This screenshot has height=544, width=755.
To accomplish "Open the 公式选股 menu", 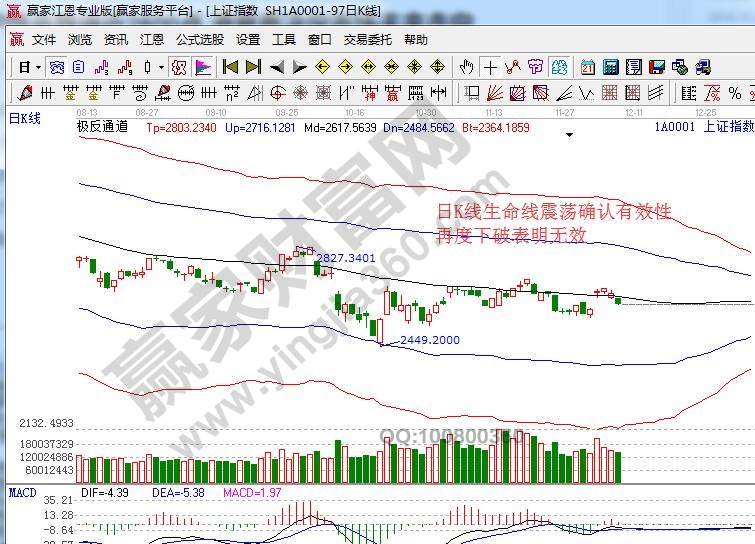I will pyautogui.click(x=200, y=40).
